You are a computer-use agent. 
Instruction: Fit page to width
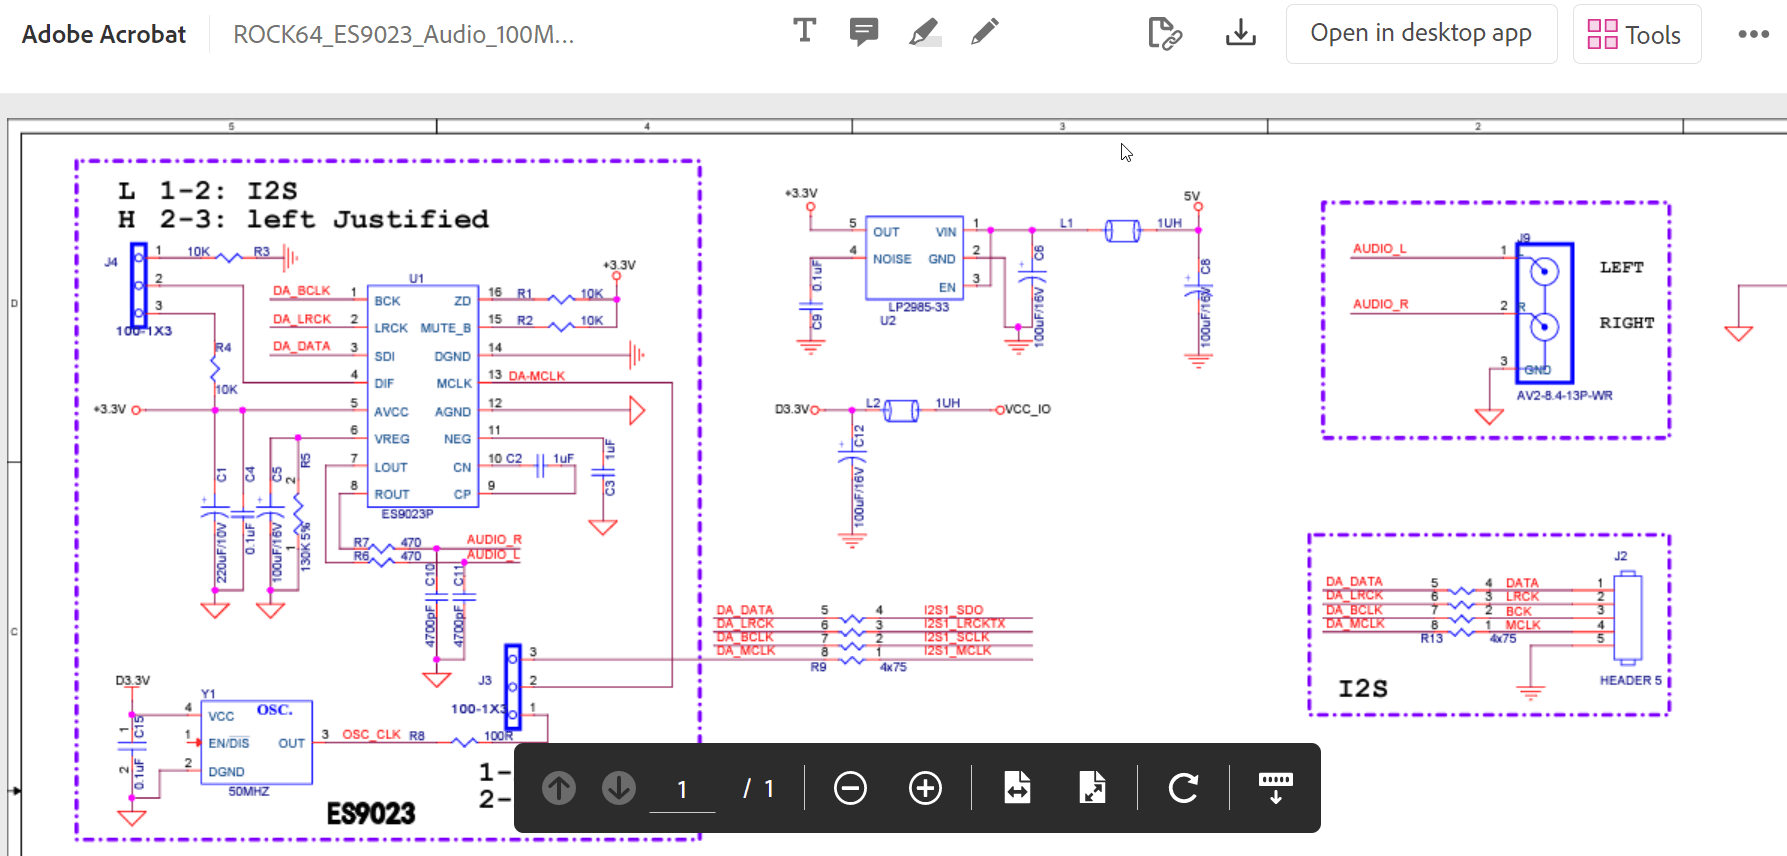click(x=1017, y=788)
